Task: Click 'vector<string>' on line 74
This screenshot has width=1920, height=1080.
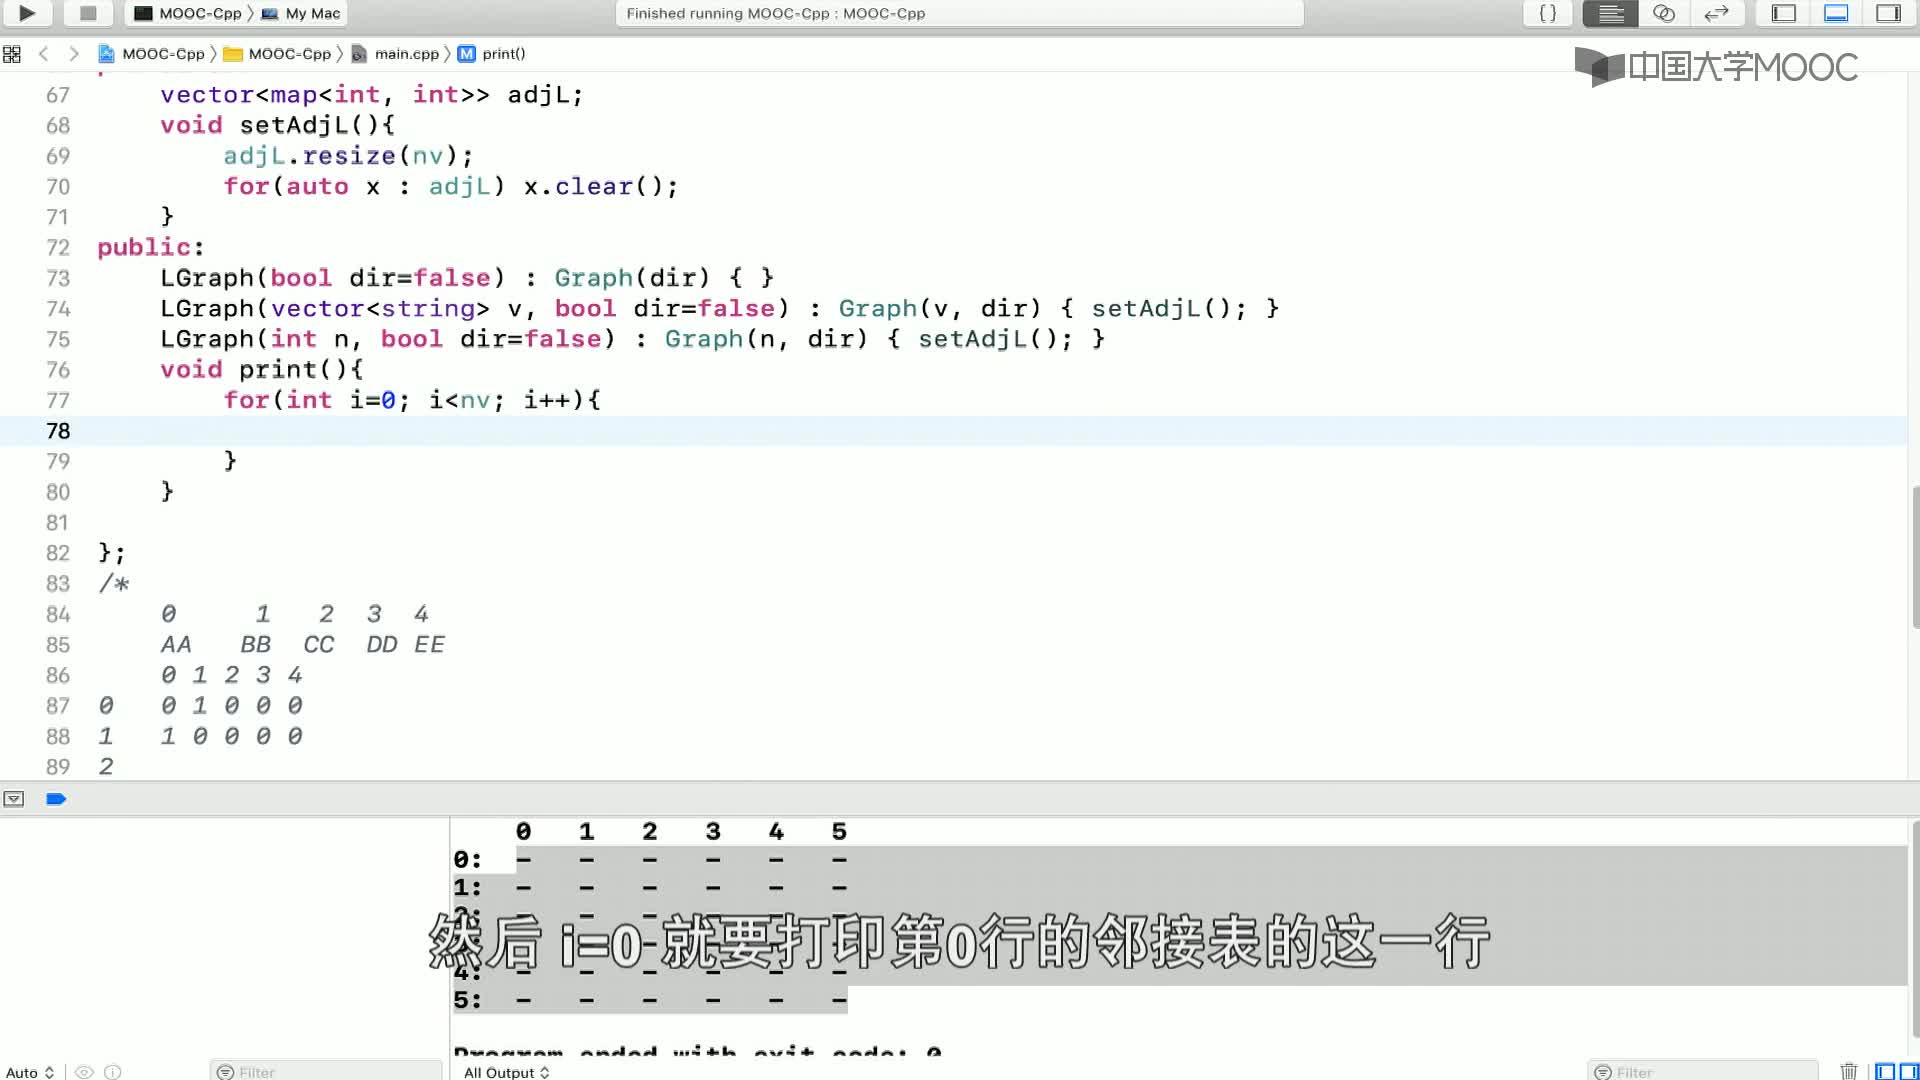Action: [380, 309]
